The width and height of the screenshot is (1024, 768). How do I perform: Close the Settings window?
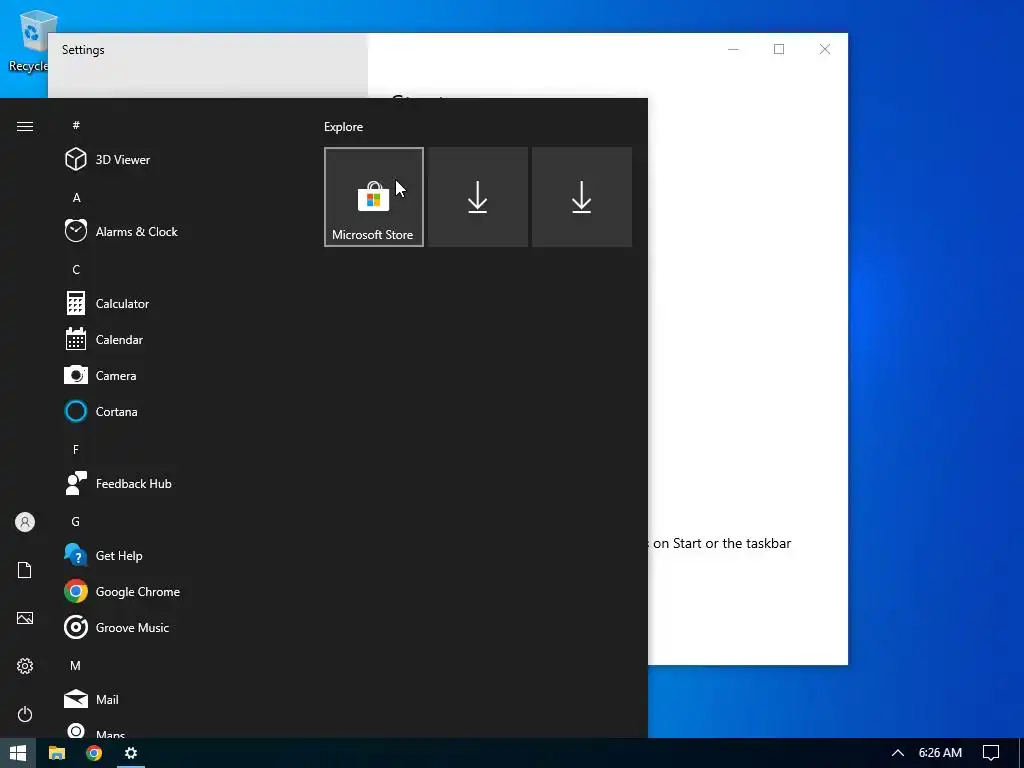[825, 49]
